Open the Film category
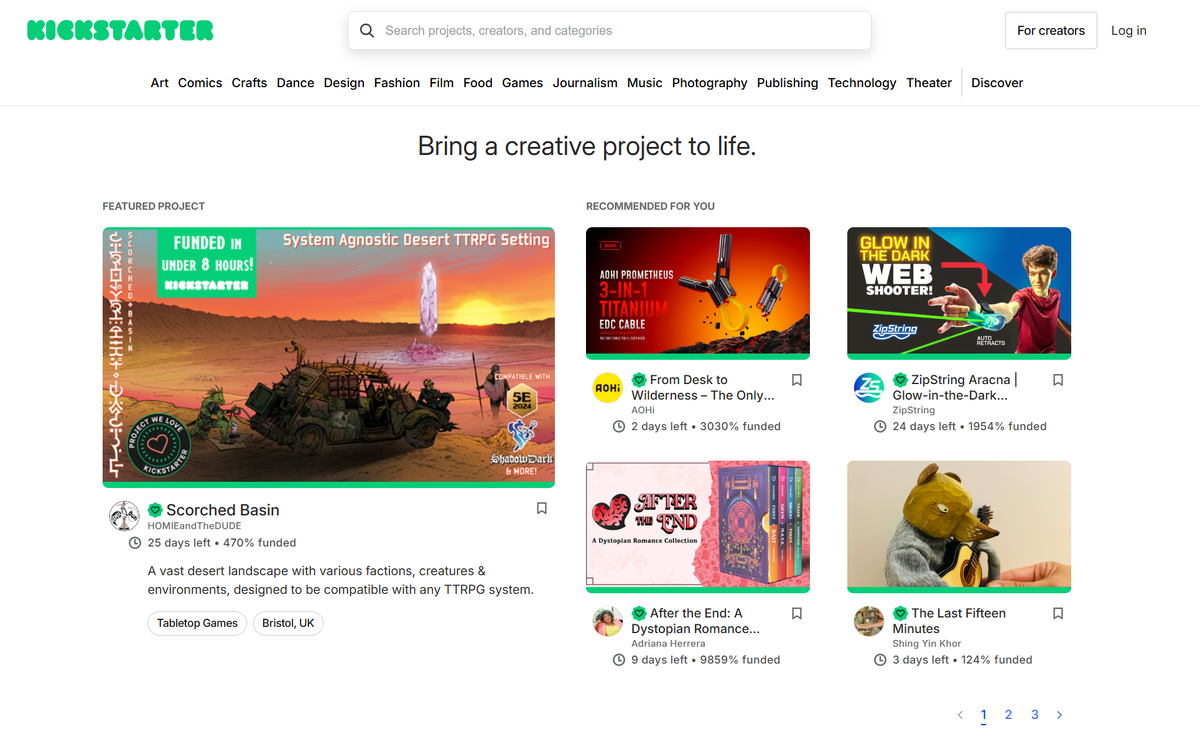The image size is (1200, 742). coord(441,83)
